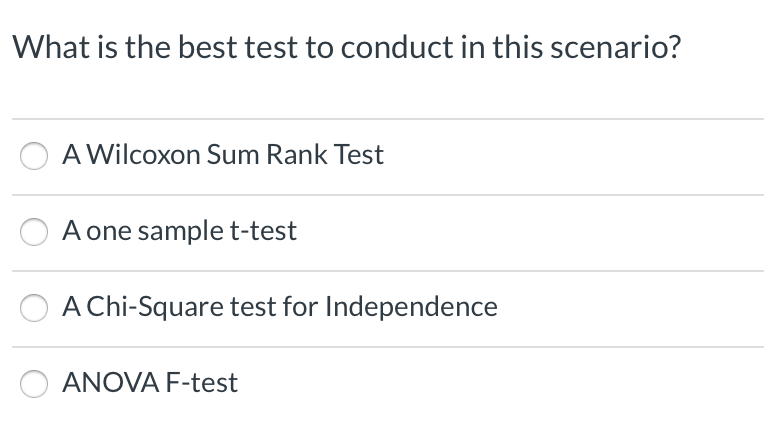This screenshot has height=448, width=764.
Task: Click the 'ANOVA F-test' label text
Action: click(x=150, y=383)
